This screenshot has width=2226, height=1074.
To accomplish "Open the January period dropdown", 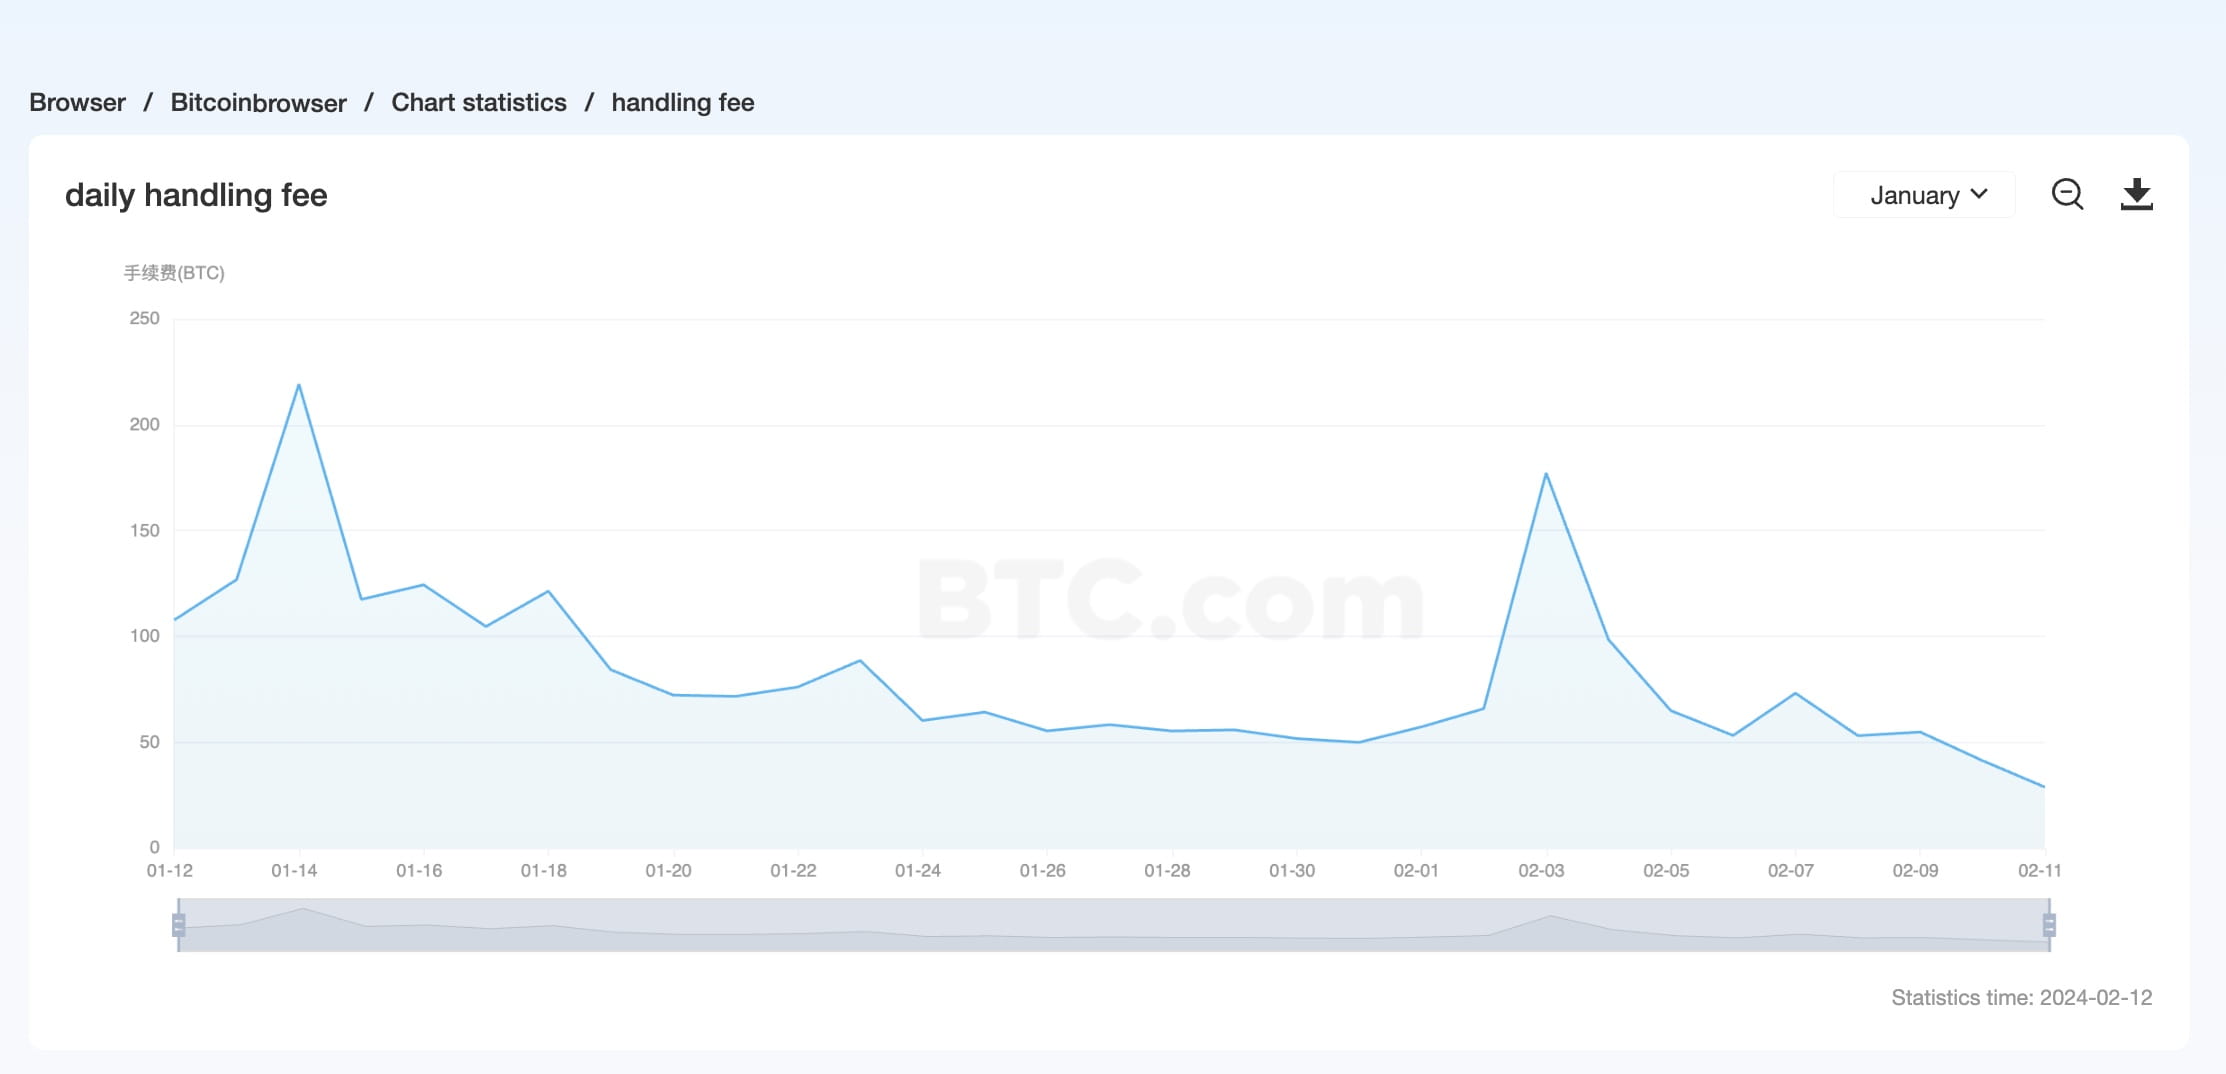I will 1924,195.
